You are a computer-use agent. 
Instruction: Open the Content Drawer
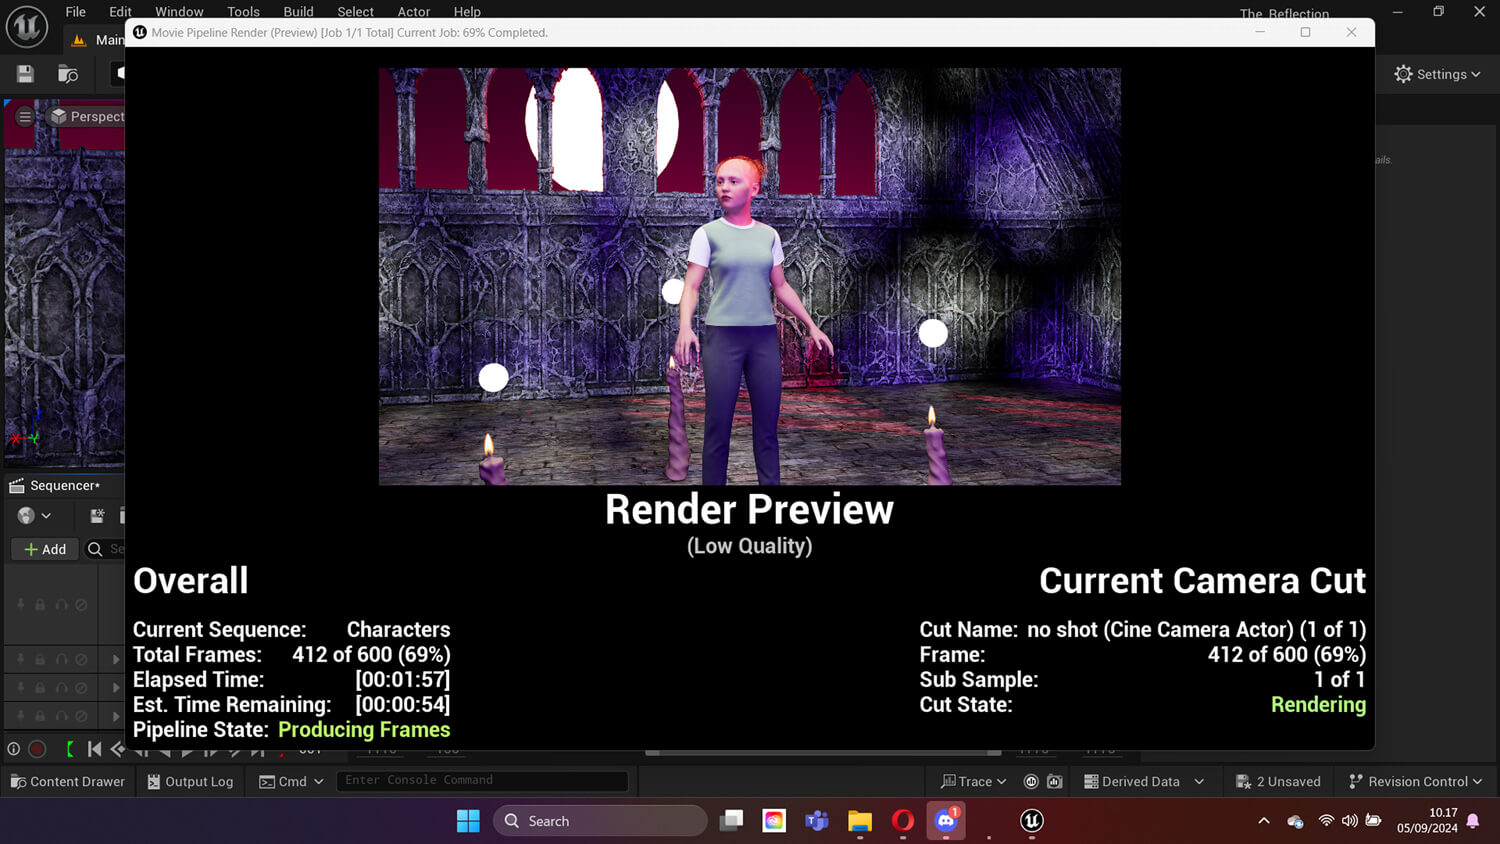pyautogui.click(x=67, y=781)
